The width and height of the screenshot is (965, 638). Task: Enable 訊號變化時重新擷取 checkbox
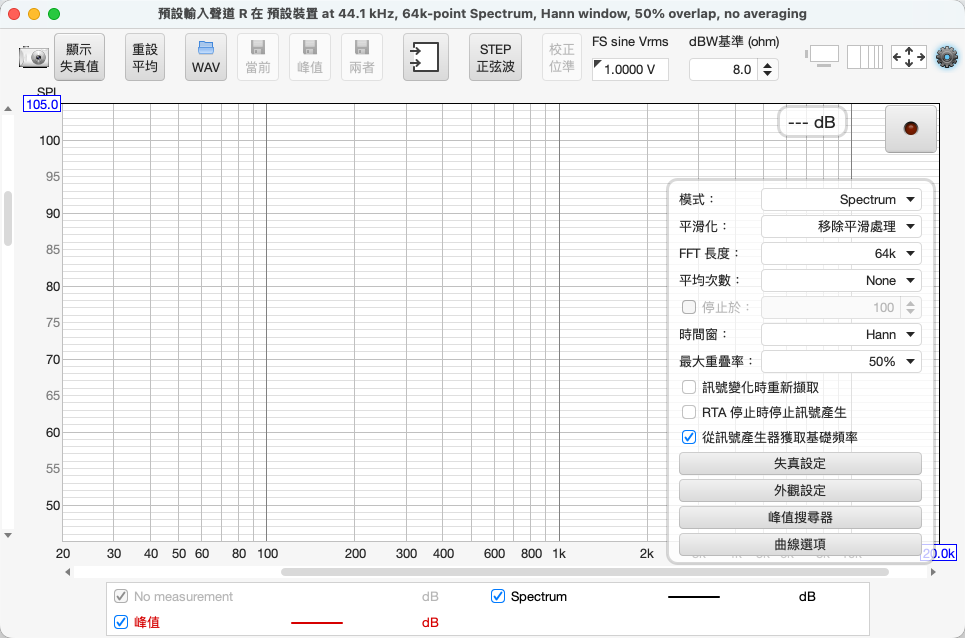click(x=689, y=387)
